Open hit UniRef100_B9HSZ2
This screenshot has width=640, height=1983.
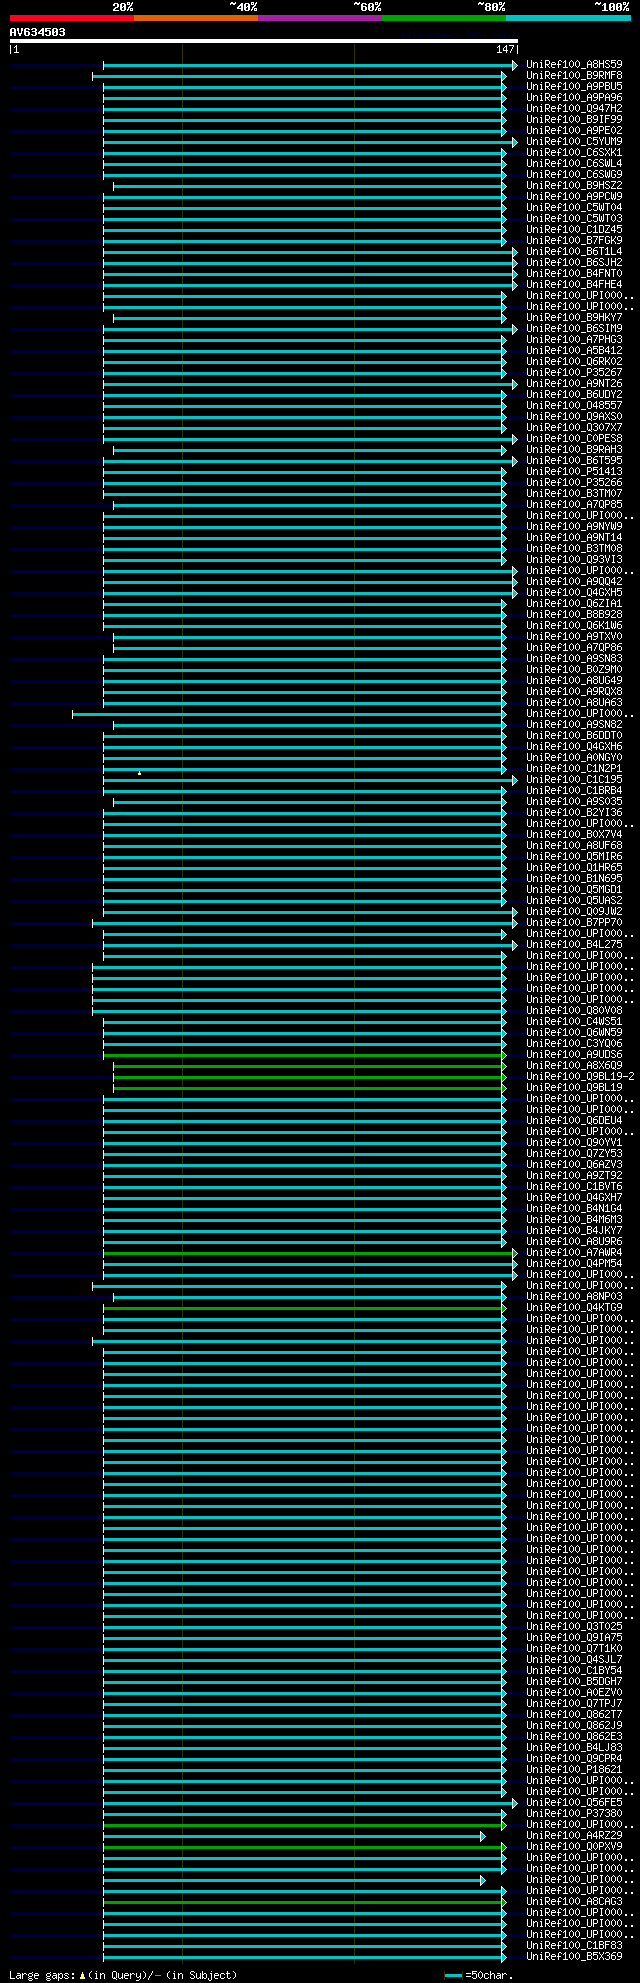click(x=574, y=186)
